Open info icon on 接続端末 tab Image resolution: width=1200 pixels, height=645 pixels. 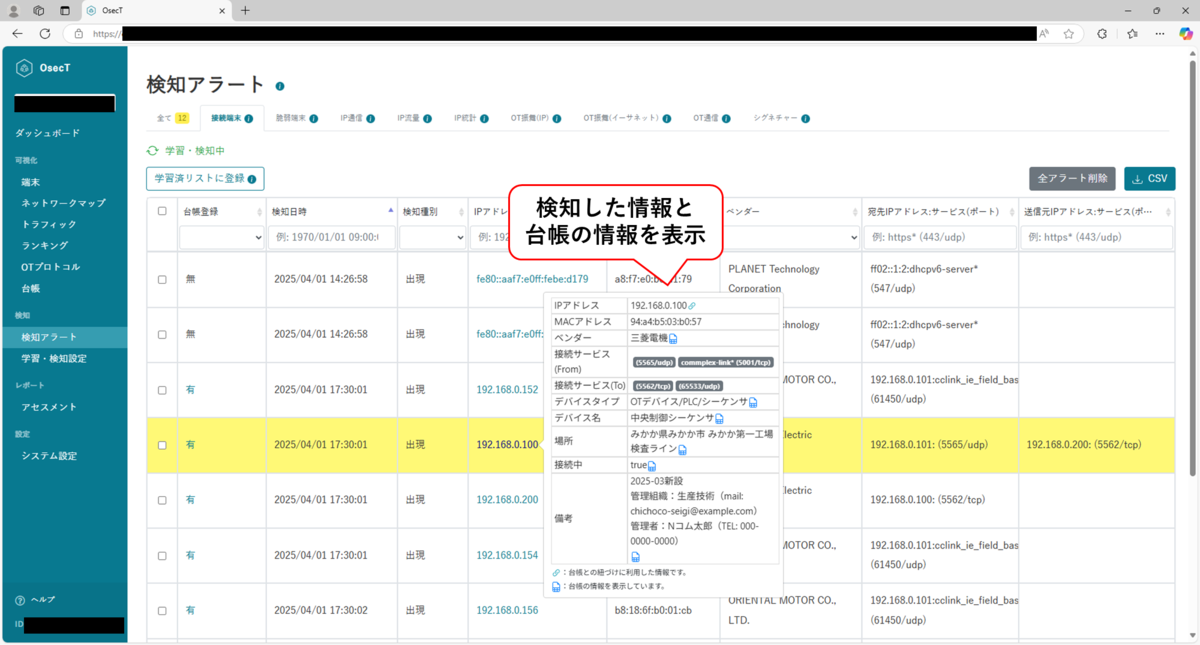point(248,118)
